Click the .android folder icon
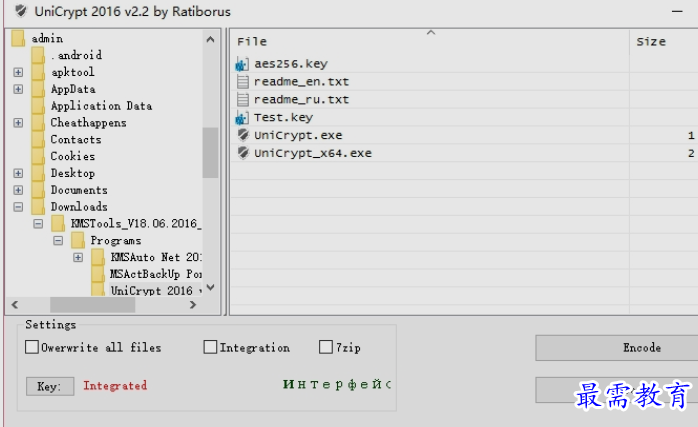The image size is (698, 427). pos(38,55)
